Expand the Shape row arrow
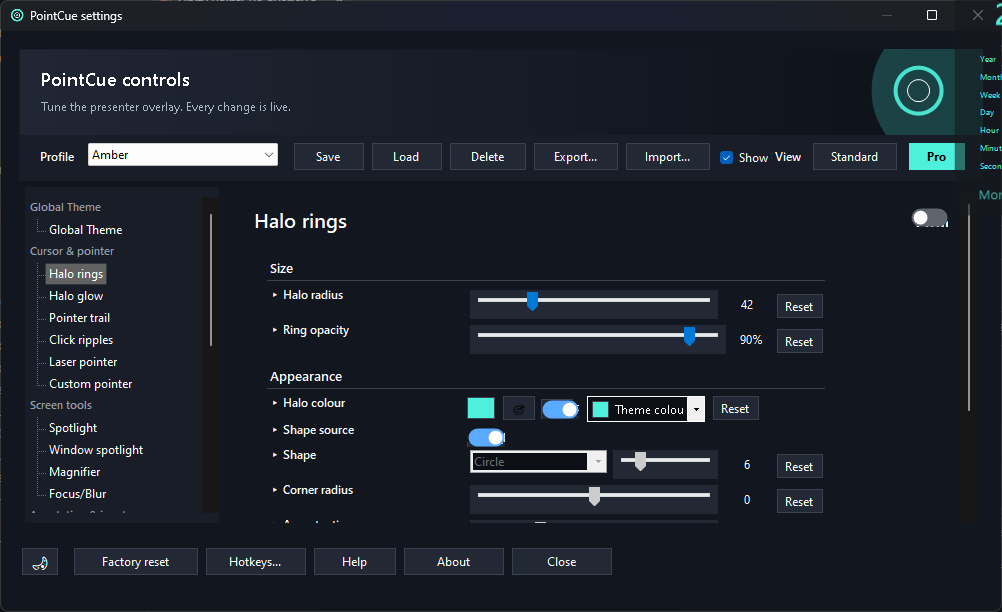Screen dimensions: 1002x612 275,455
